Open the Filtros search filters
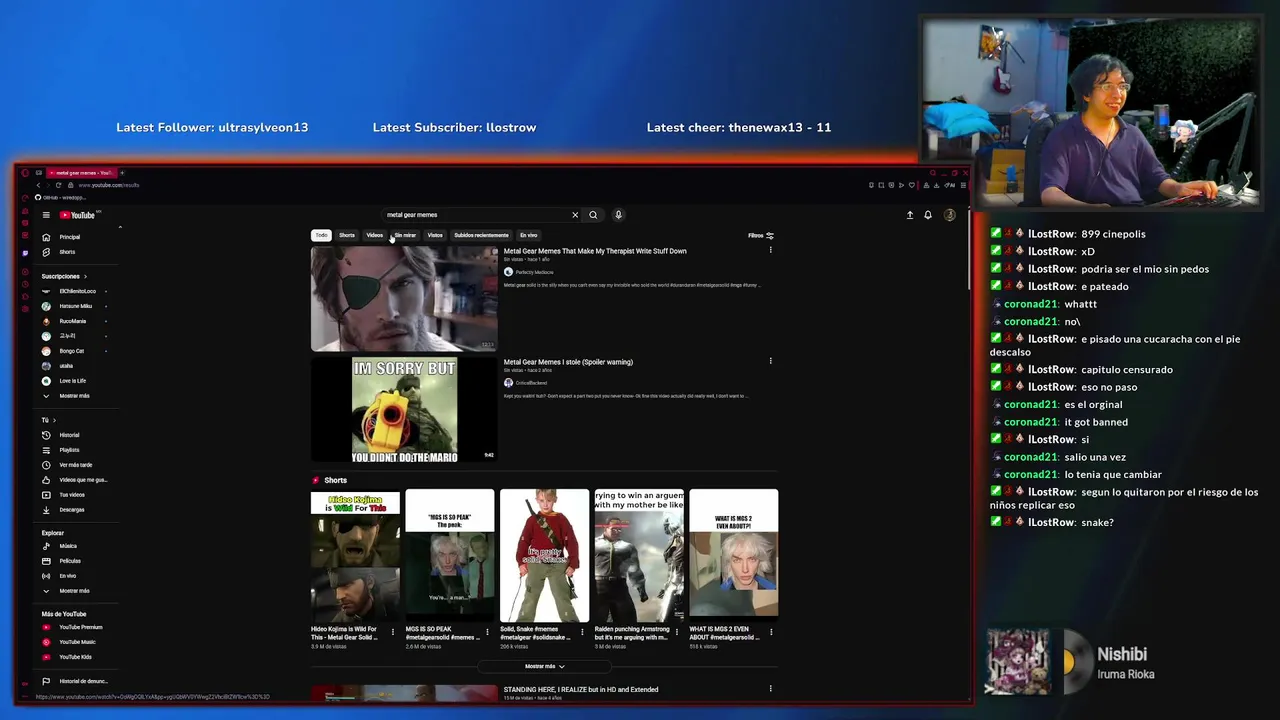The height and width of the screenshot is (720, 1280). (x=761, y=236)
